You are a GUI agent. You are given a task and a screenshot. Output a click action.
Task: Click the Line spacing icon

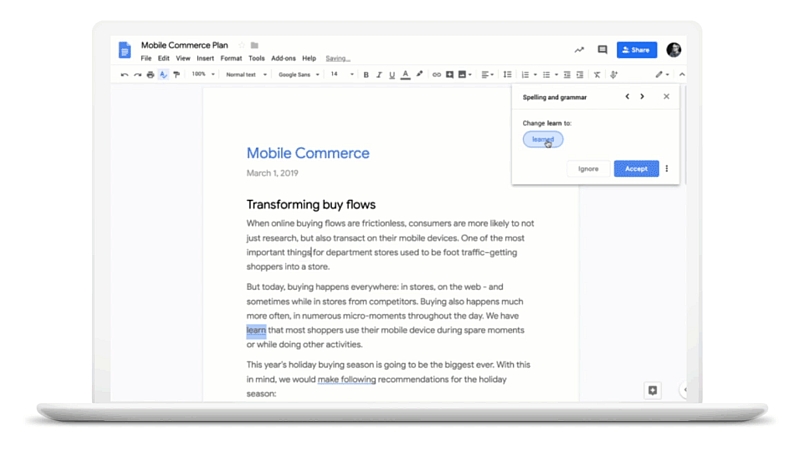coord(507,74)
